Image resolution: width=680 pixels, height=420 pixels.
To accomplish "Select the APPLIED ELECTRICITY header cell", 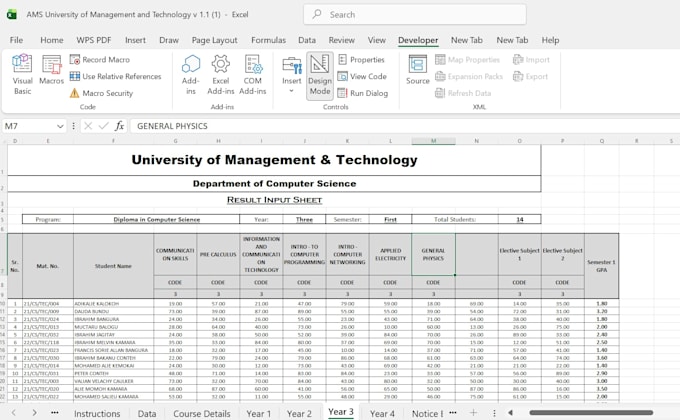I will point(390,254).
